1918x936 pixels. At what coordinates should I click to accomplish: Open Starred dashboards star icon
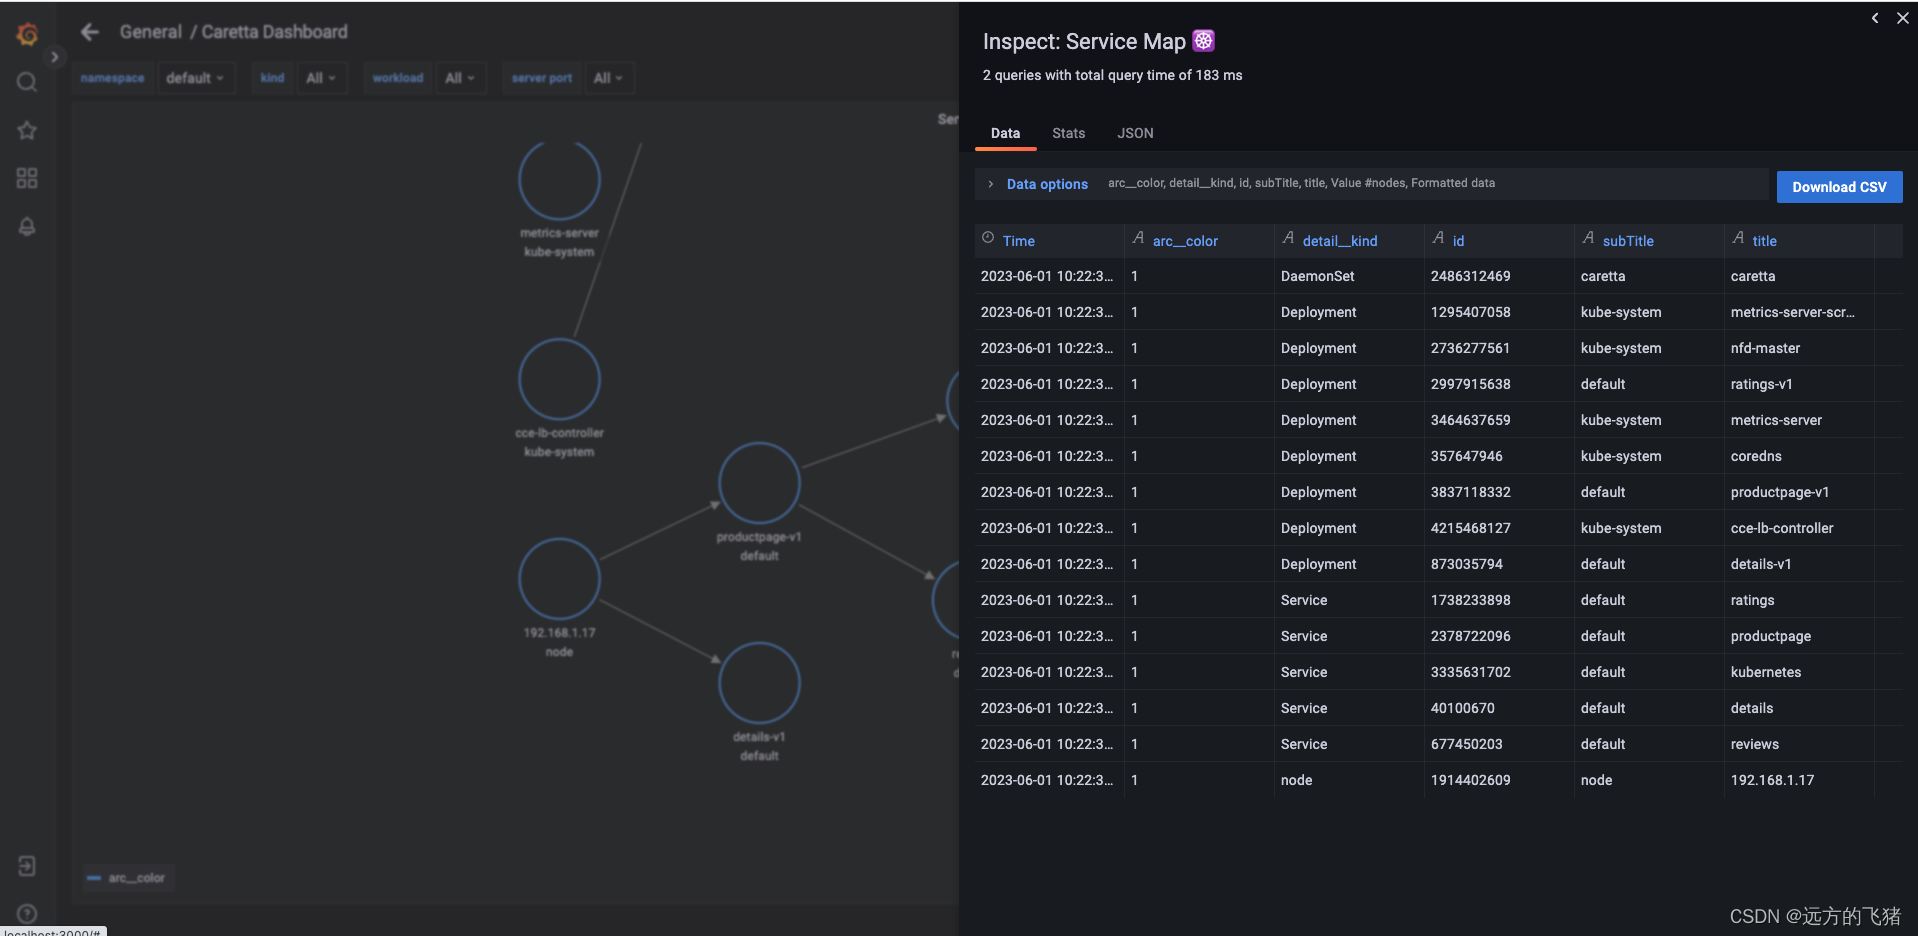(x=27, y=130)
